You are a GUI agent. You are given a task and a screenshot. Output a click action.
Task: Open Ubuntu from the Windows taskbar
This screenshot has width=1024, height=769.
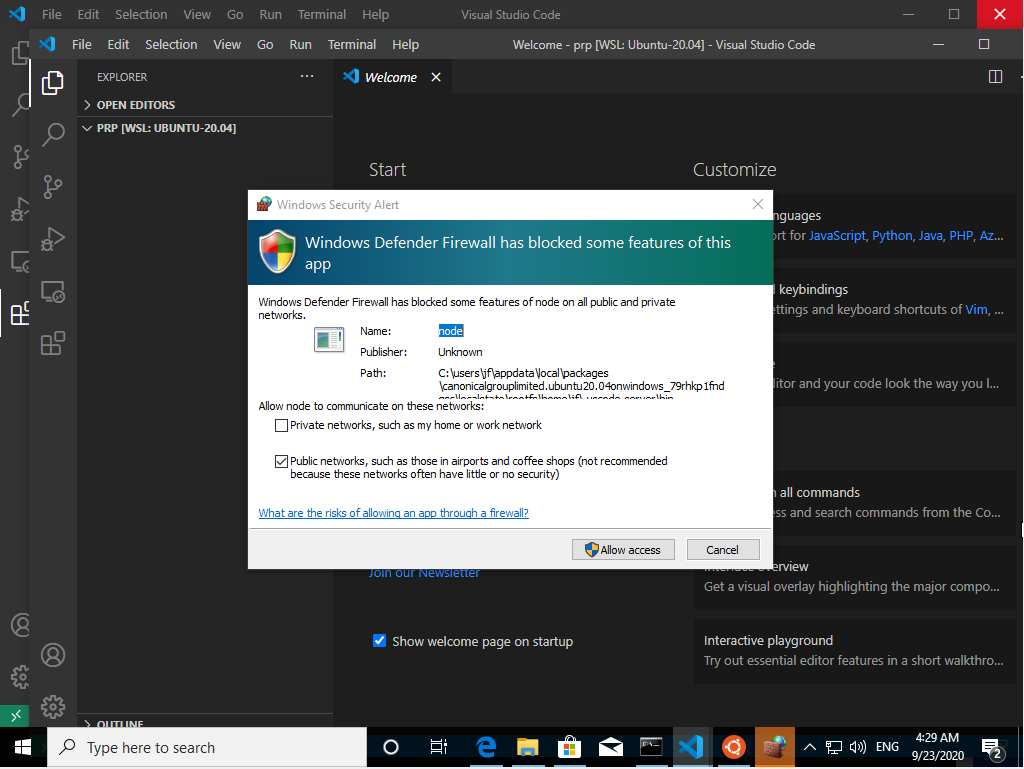coord(735,747)
